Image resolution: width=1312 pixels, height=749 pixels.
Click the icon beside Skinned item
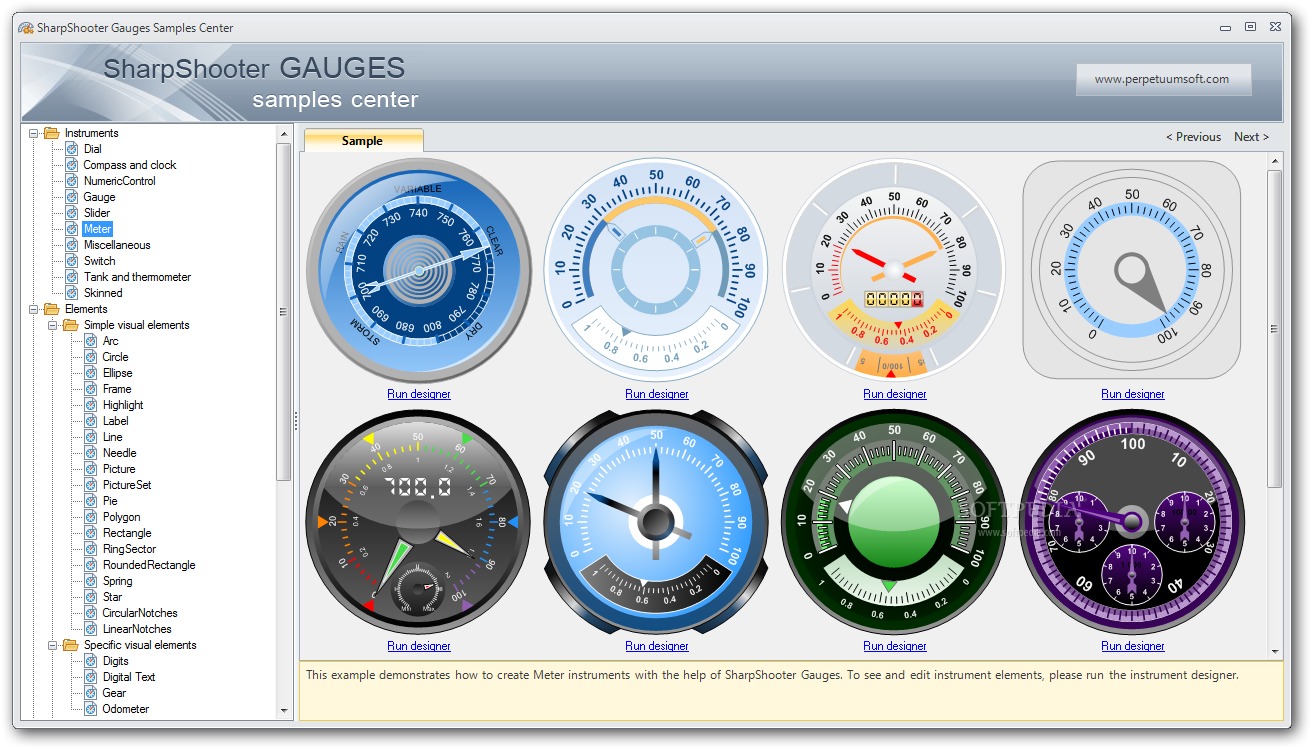point(72,293)
